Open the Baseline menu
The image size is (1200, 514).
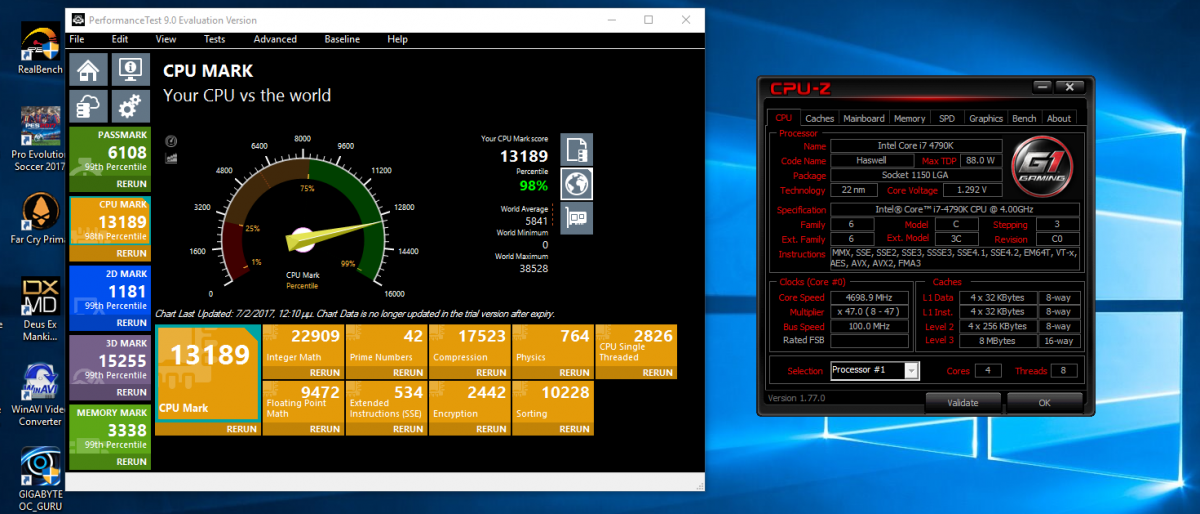pyautogui.click(x=342, y=39)
